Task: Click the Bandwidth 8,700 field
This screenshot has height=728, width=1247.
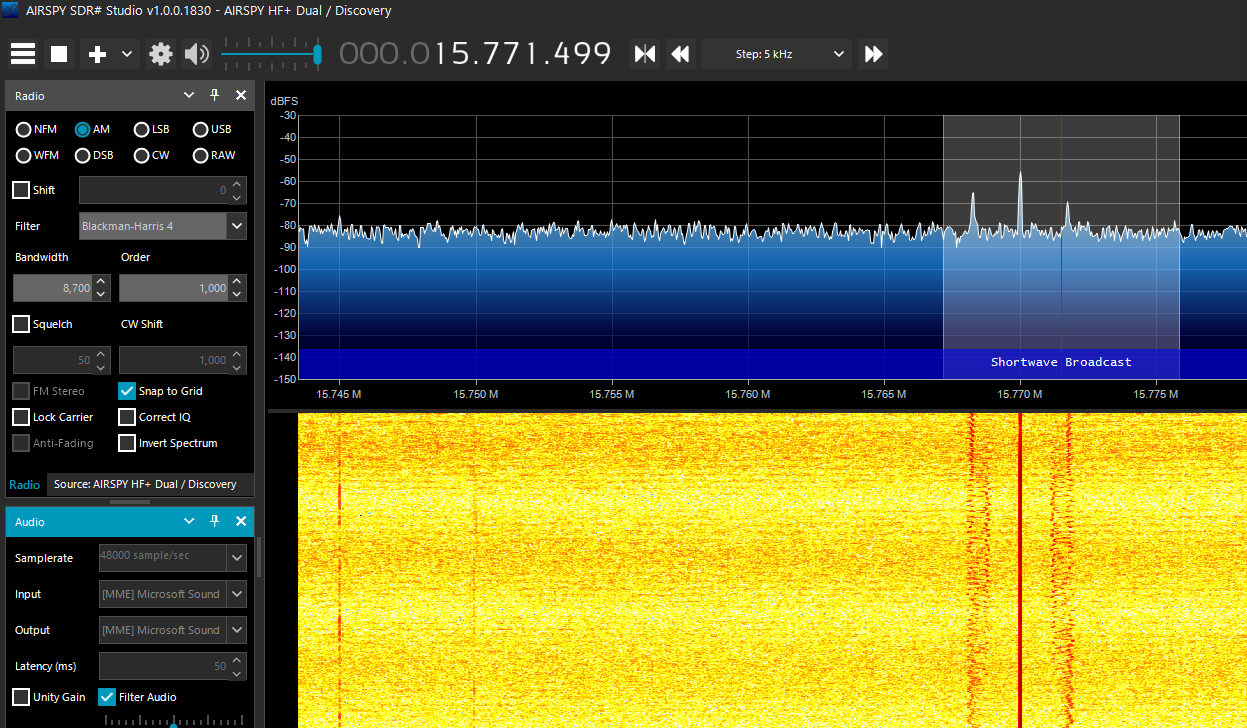Action: (53, 288)
